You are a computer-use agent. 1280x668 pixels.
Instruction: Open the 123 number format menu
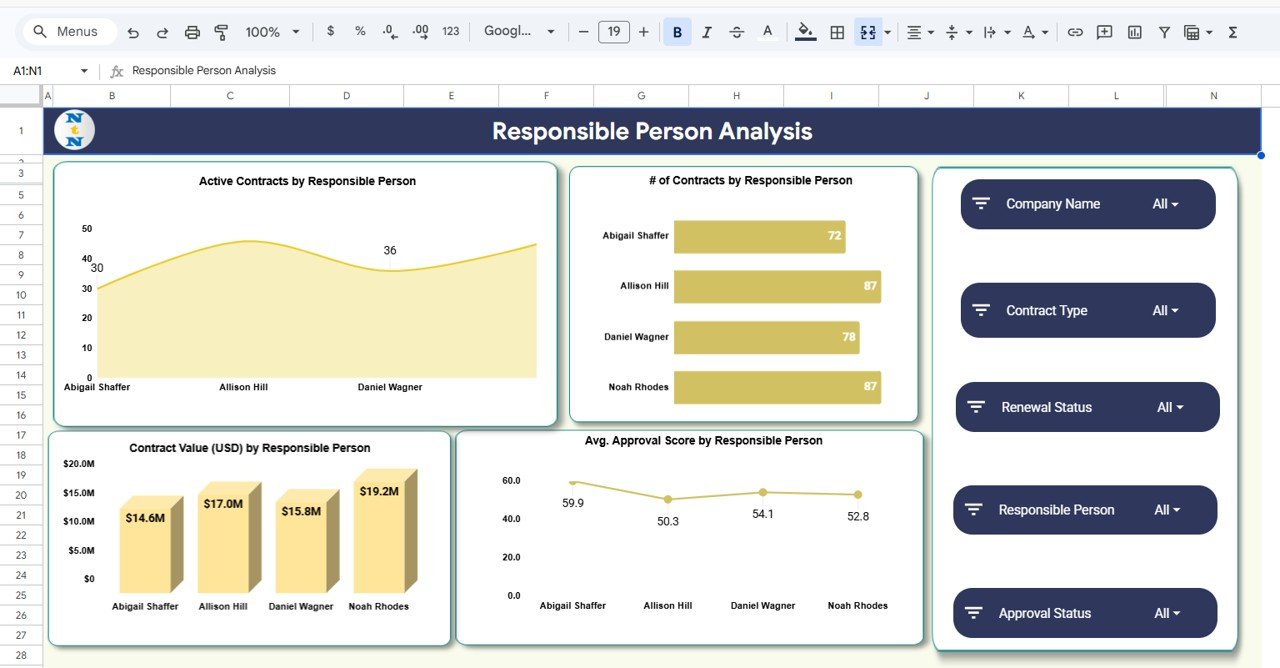click(x=450, y=31)
